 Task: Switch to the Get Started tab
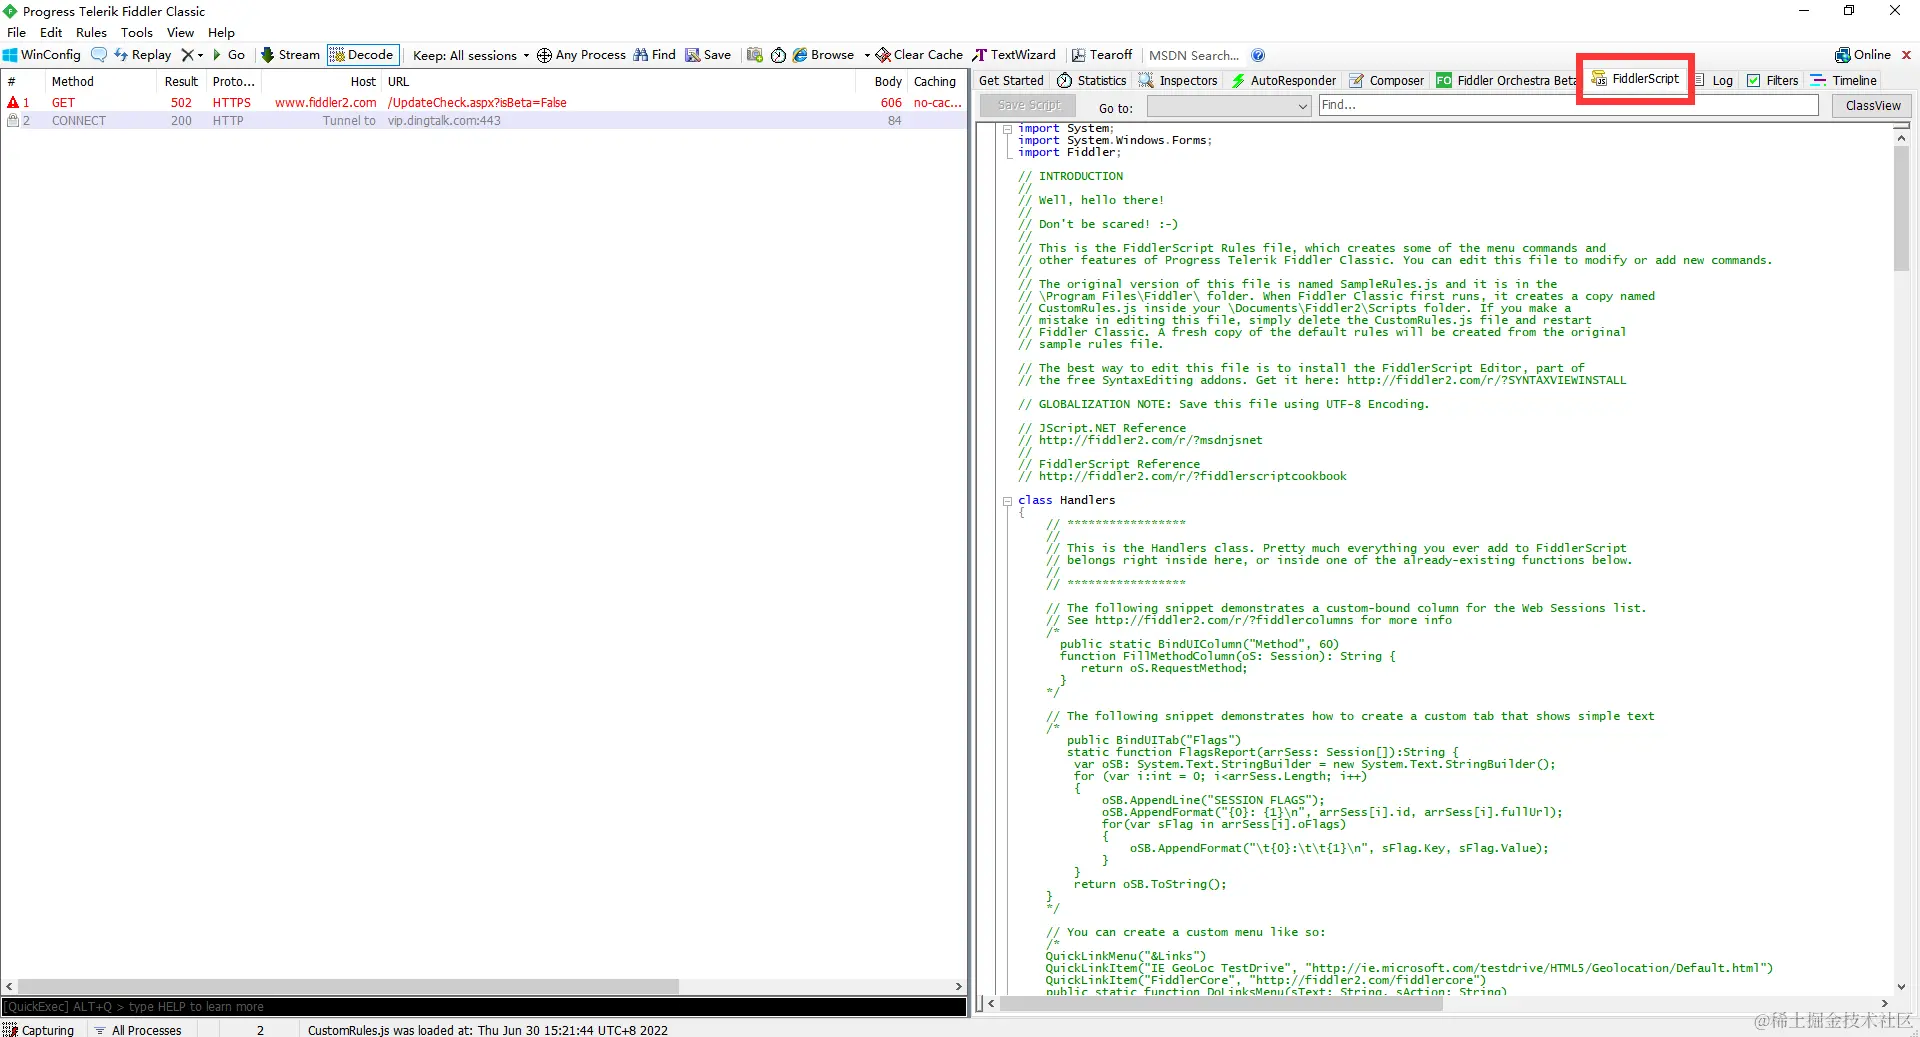(x=1011, y=81)
